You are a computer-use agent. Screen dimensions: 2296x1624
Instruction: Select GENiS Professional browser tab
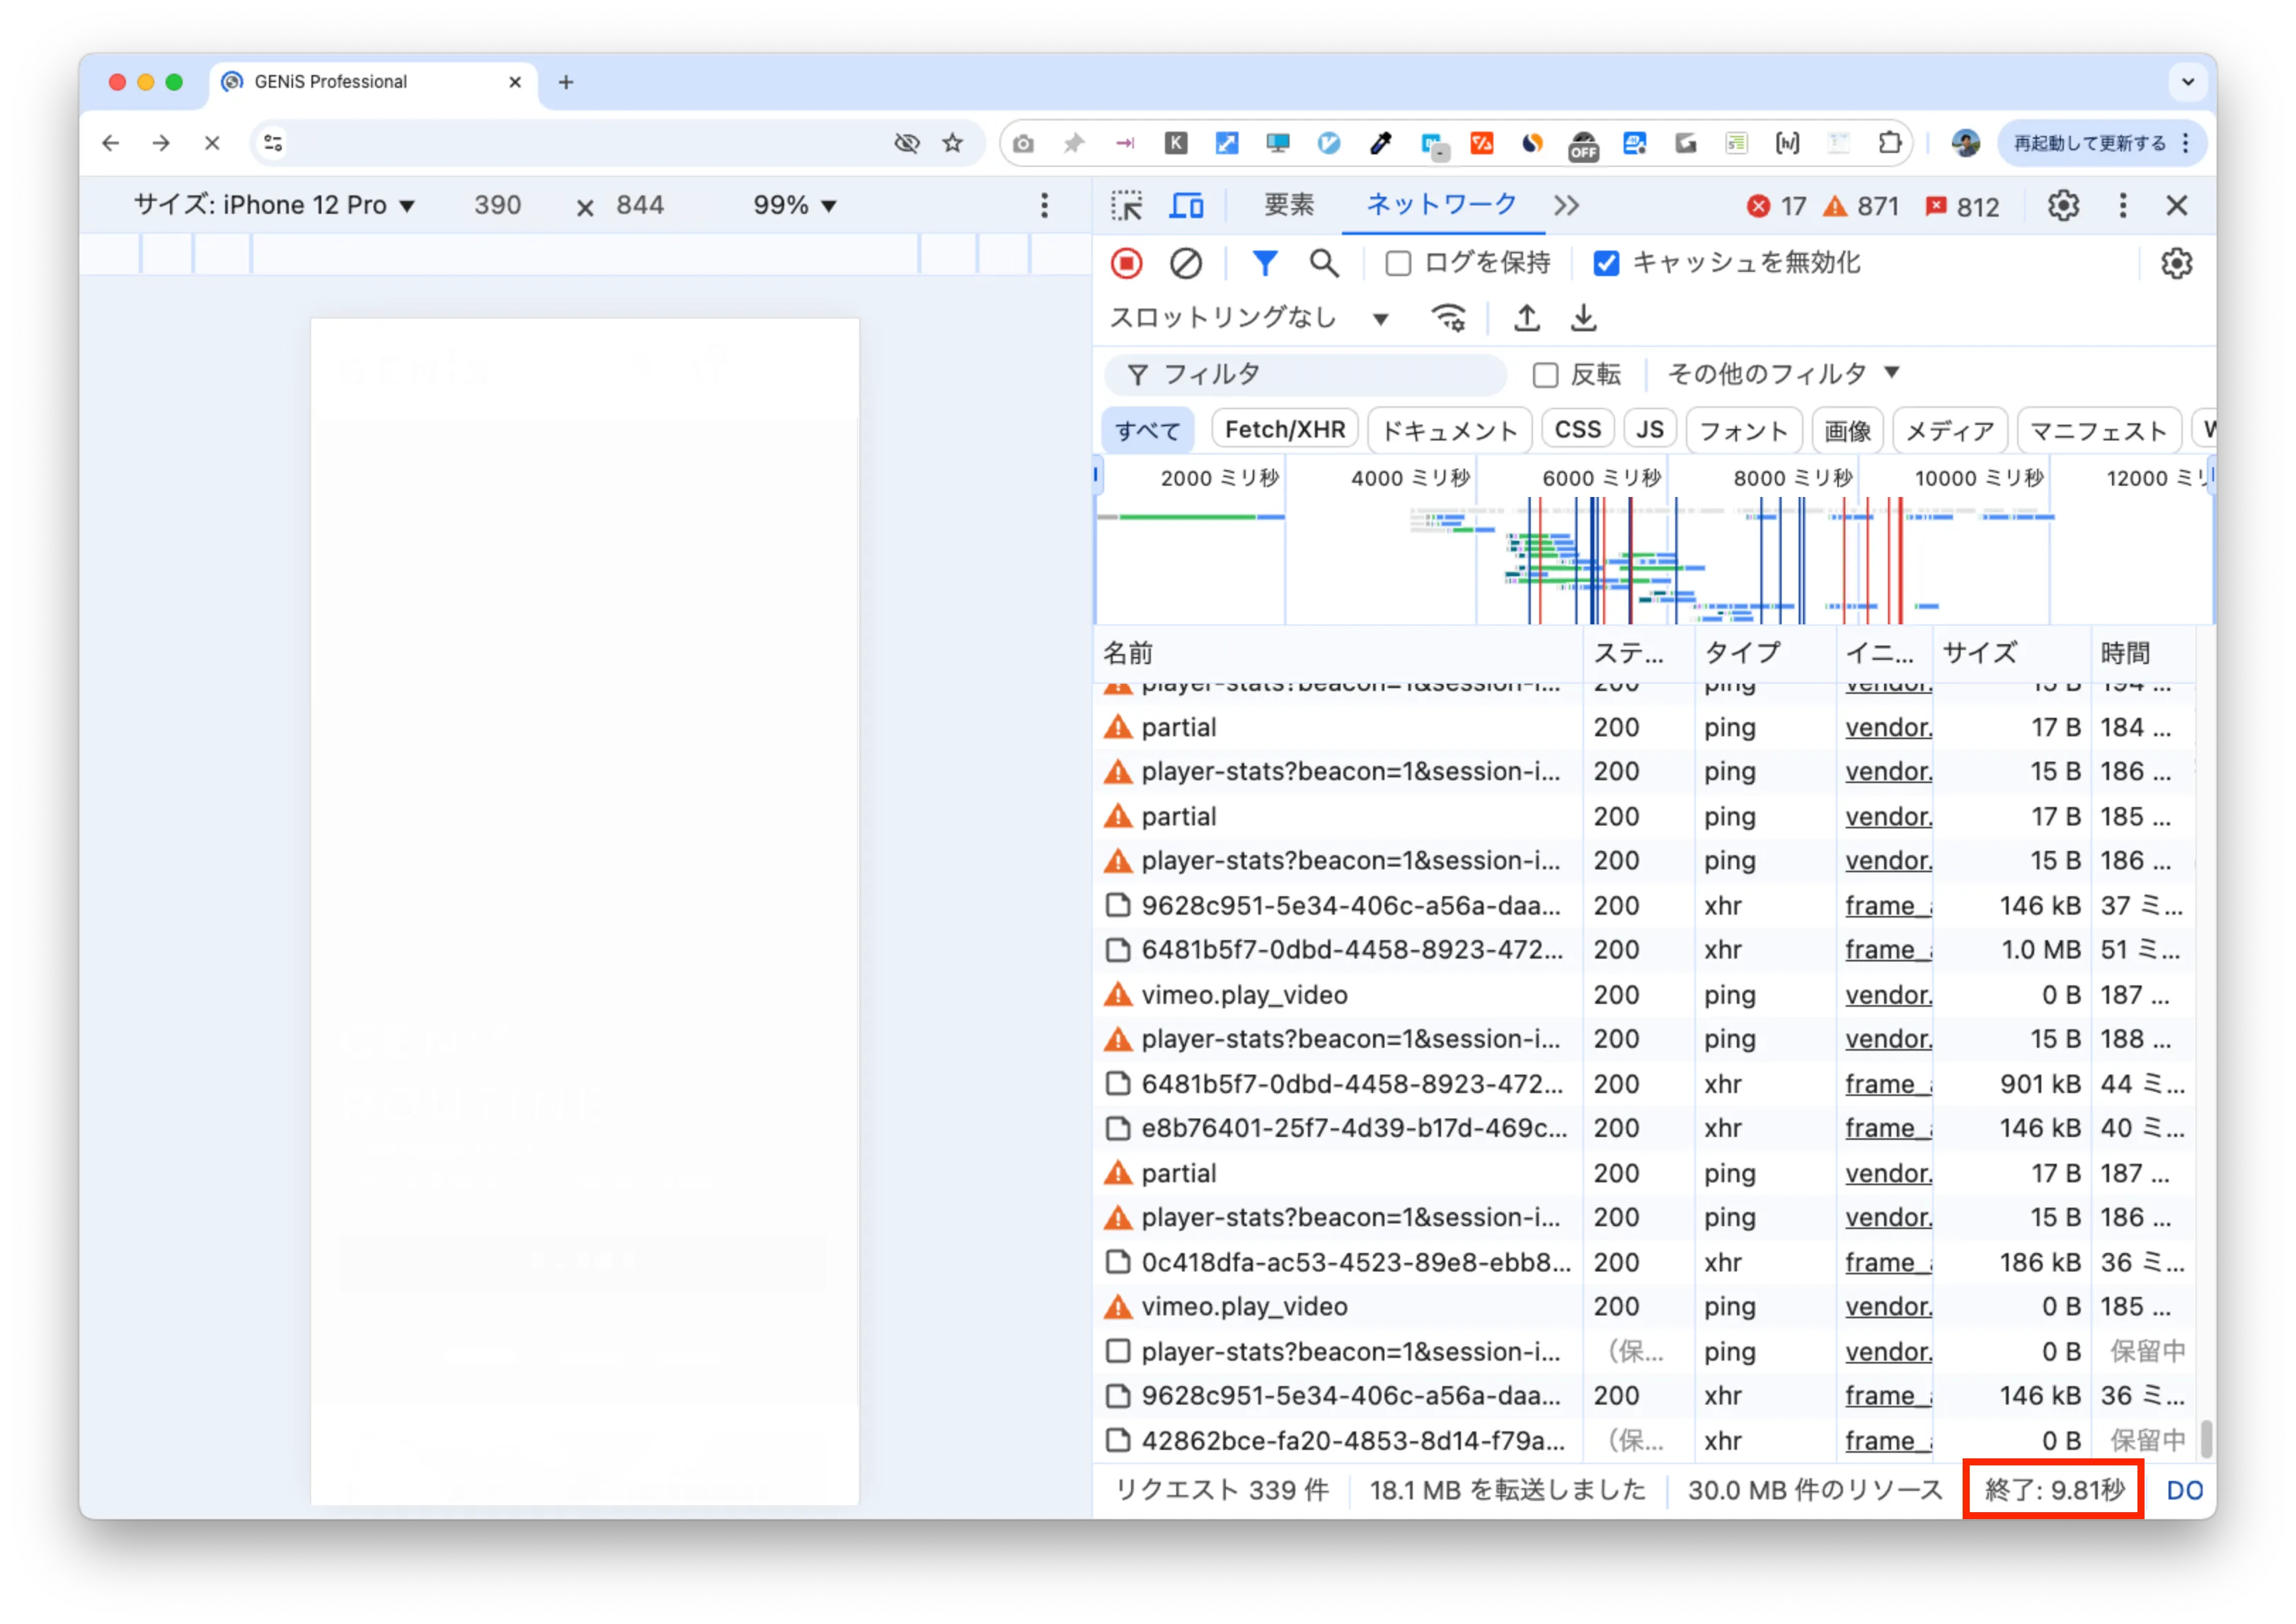(x=372, y=82)
